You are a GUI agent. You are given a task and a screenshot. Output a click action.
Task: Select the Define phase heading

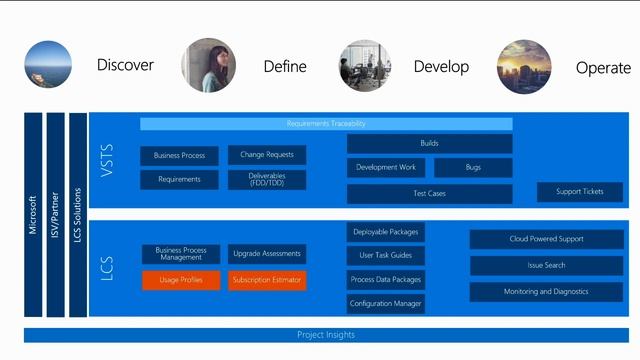[x=285, y=67]
